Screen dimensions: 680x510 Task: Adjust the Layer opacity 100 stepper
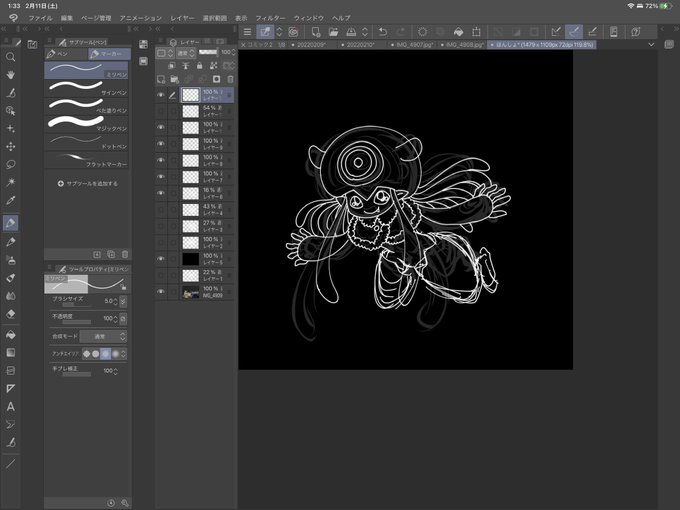pos(234,52)
